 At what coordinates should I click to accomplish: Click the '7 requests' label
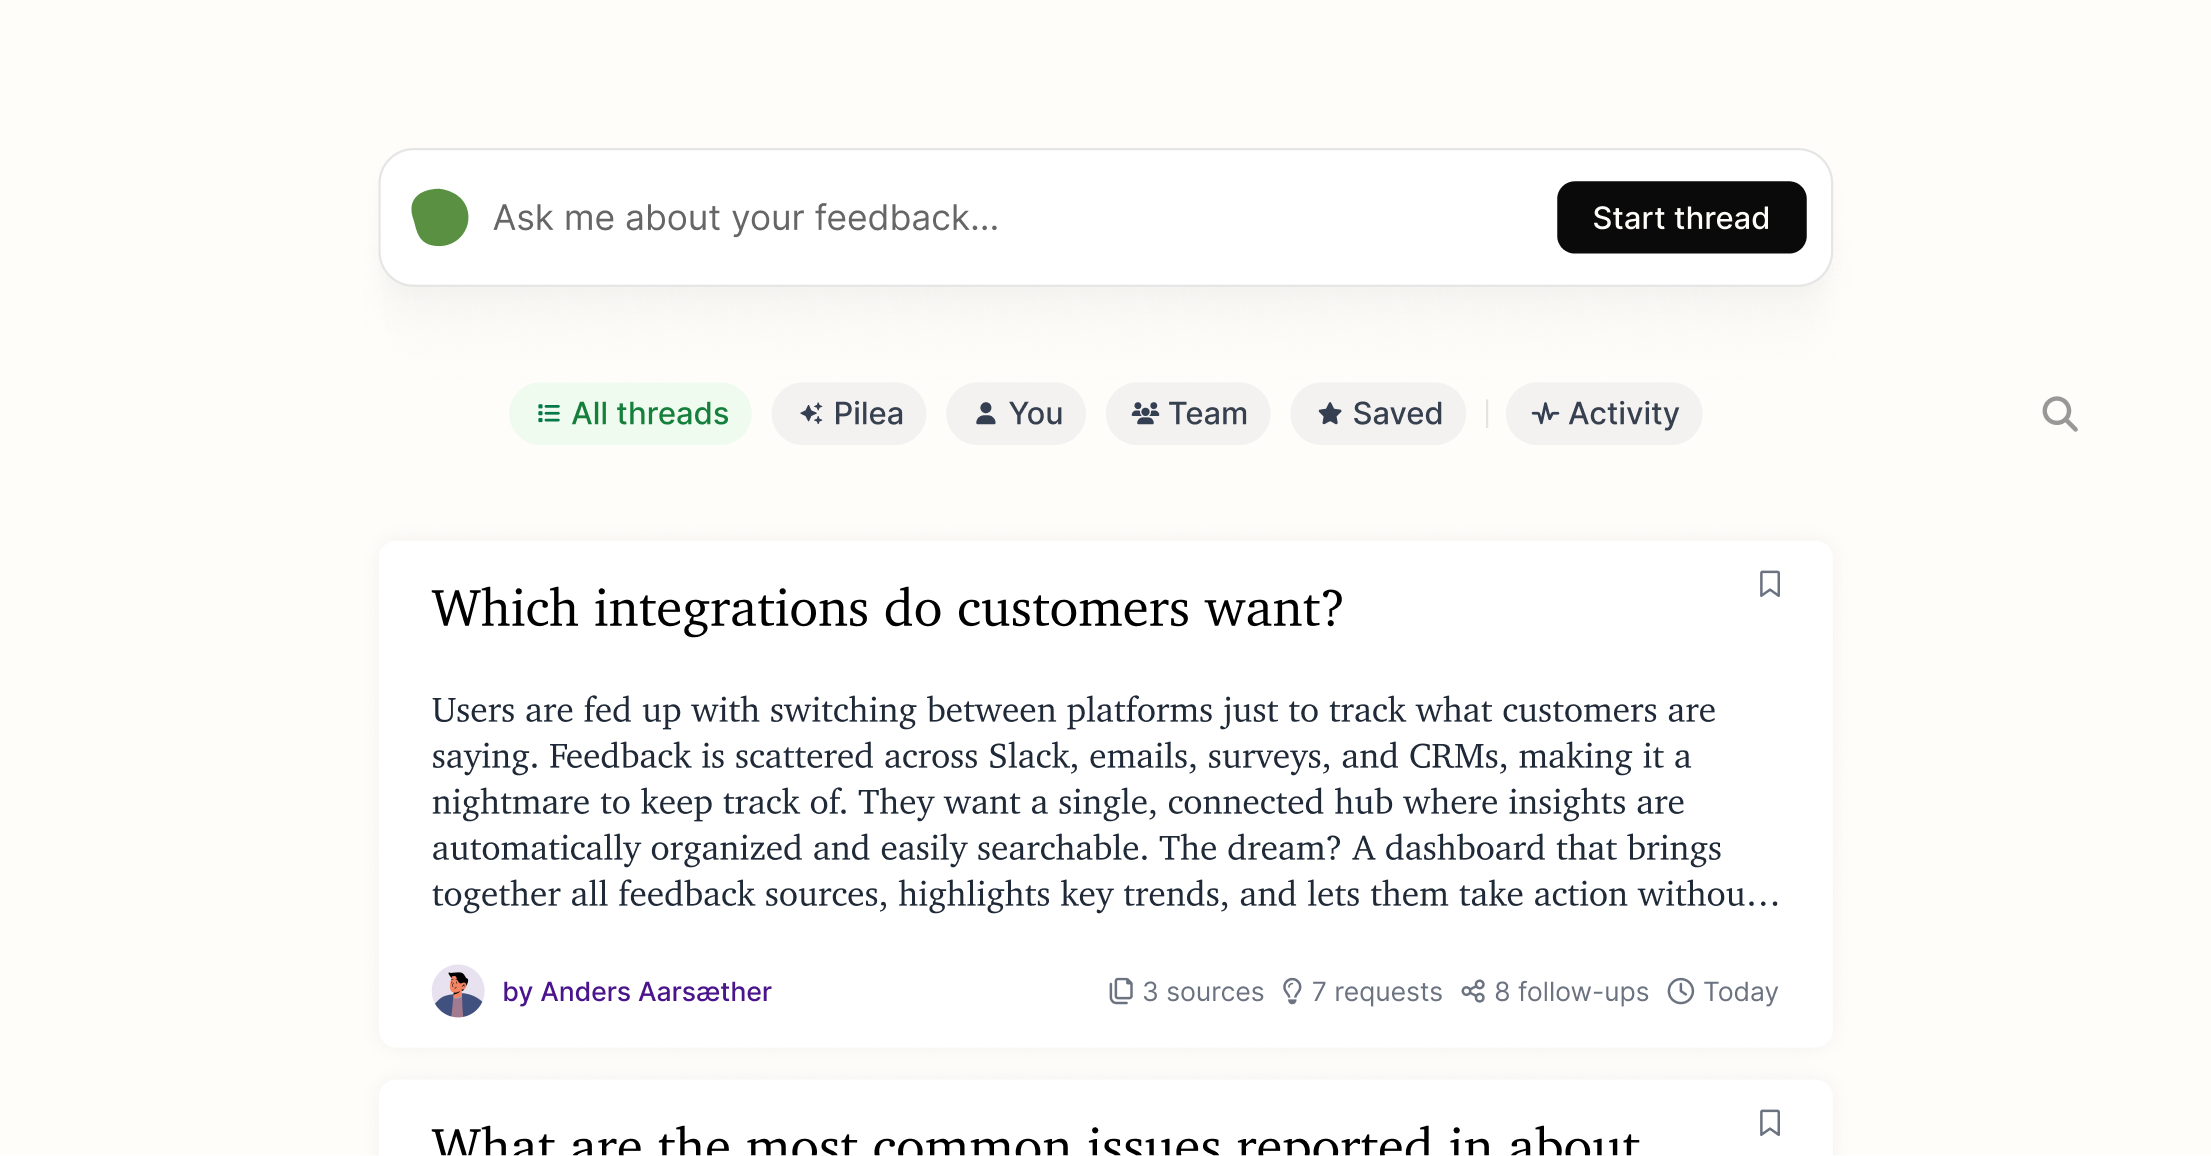tap(1377, 991)
